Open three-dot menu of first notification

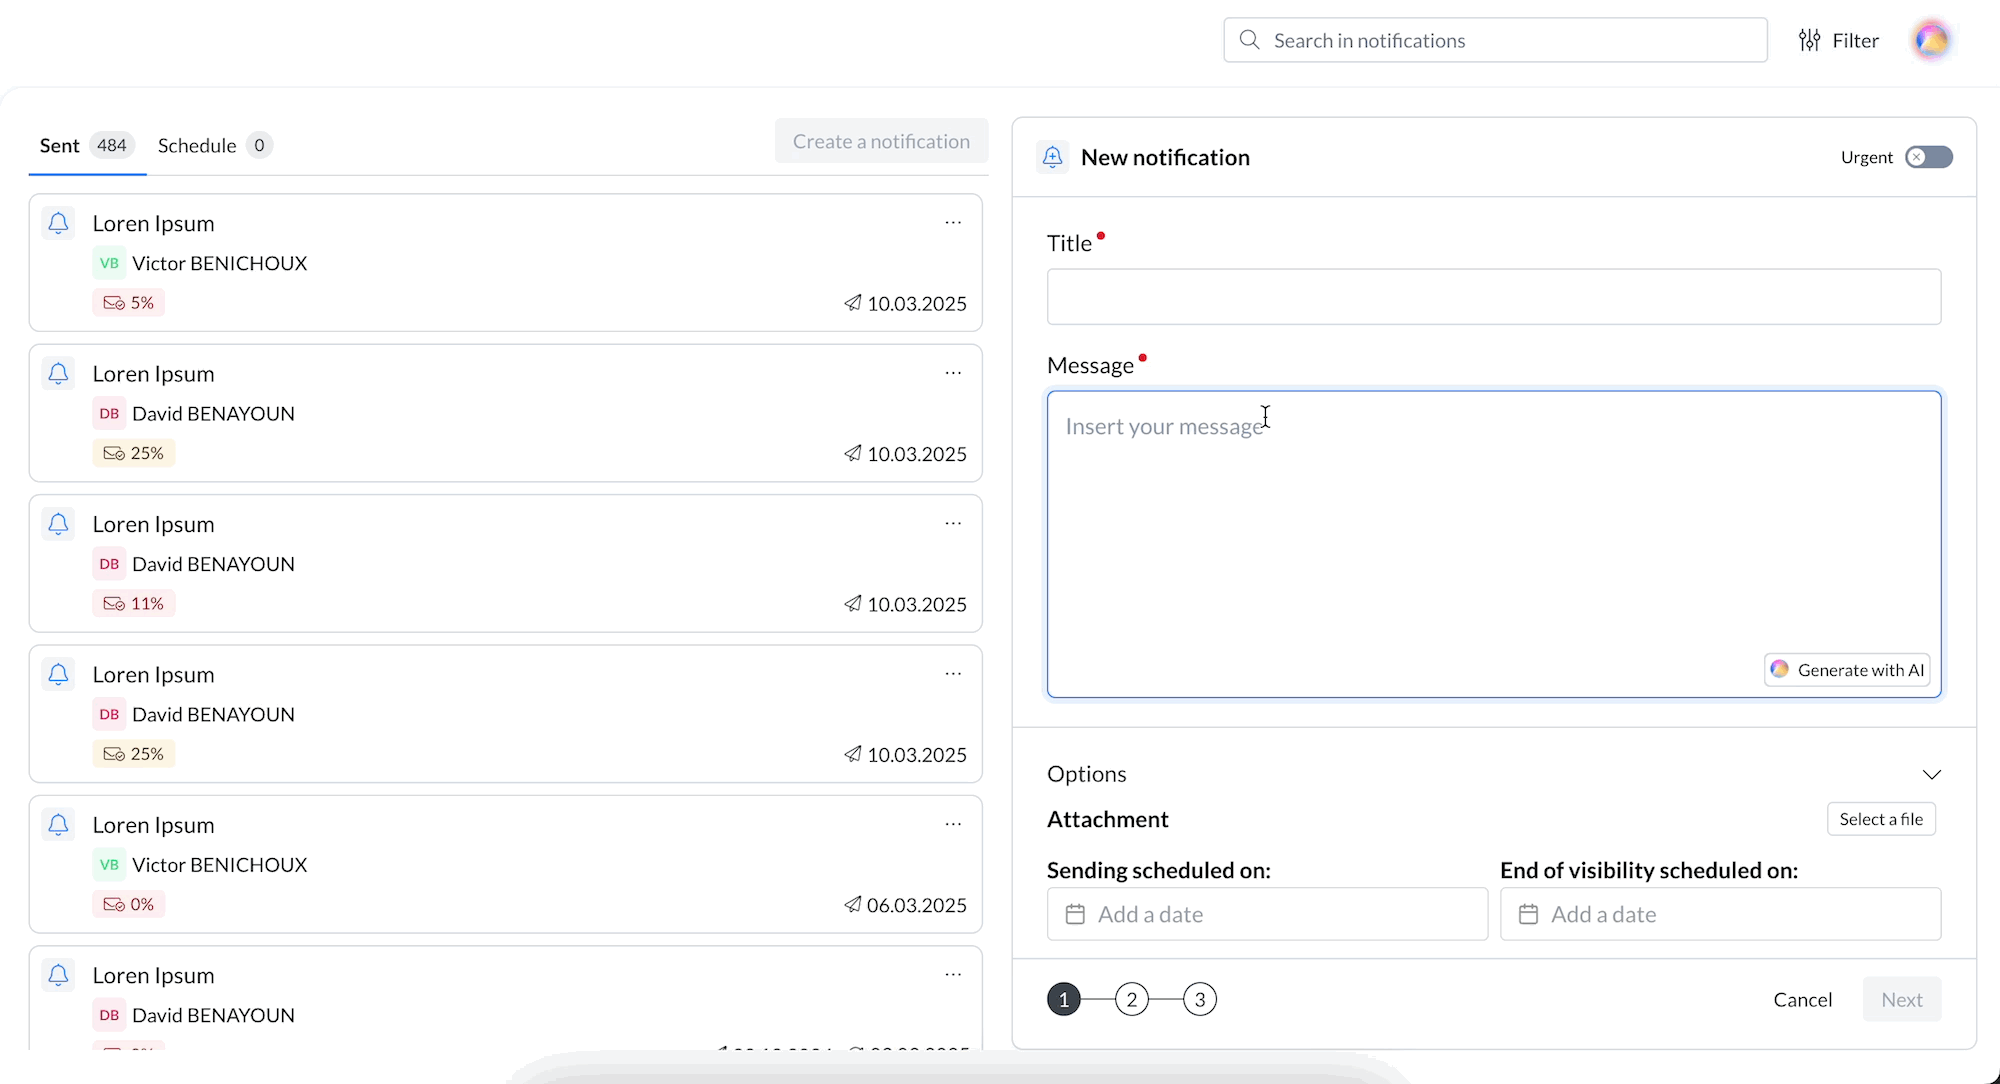pyautogui.click(x=953, y=223)
